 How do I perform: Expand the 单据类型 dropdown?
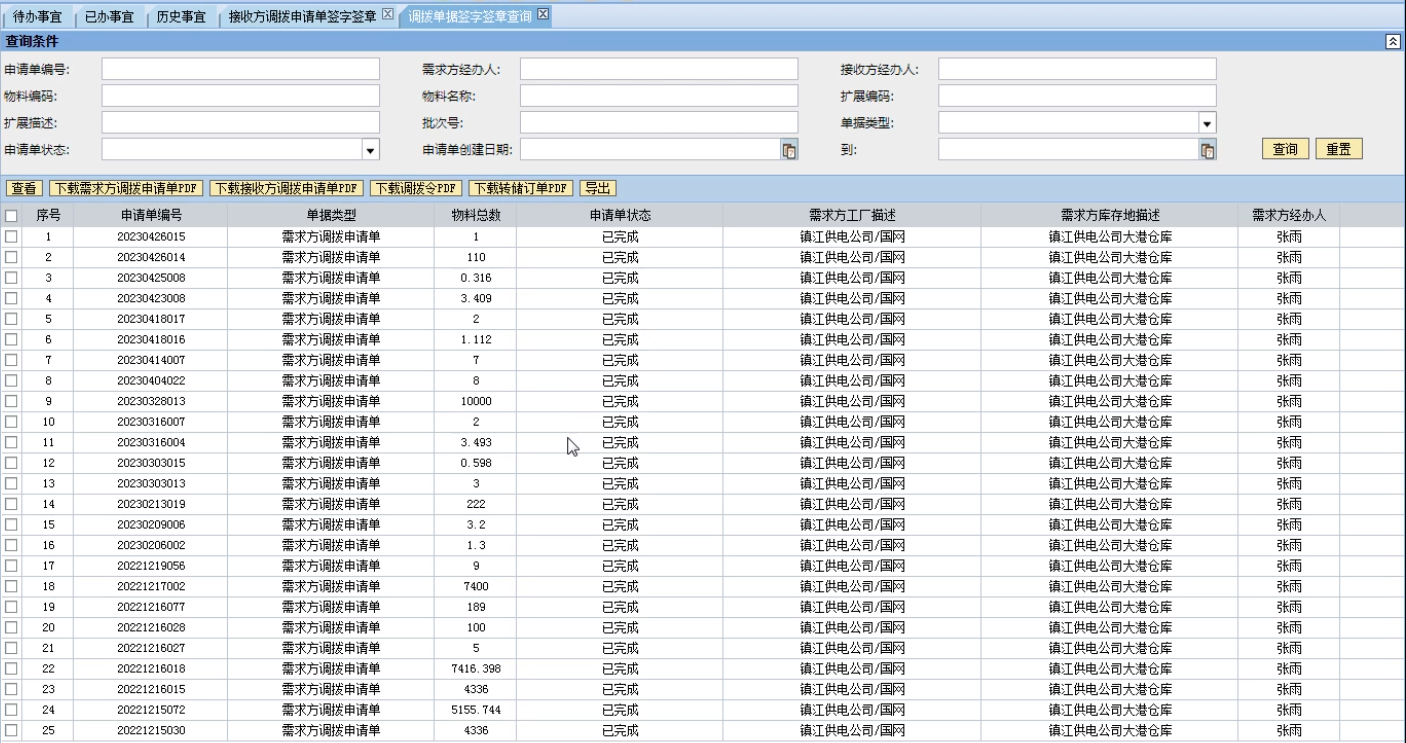click(x=1207, y=123)
